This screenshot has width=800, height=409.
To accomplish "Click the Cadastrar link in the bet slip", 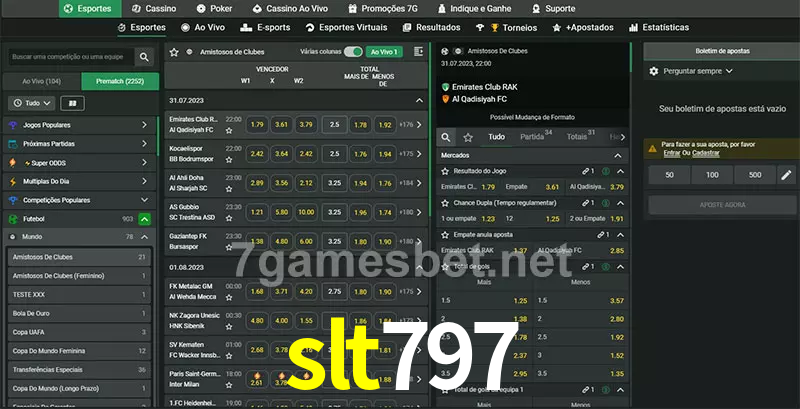I will (706, 153).
